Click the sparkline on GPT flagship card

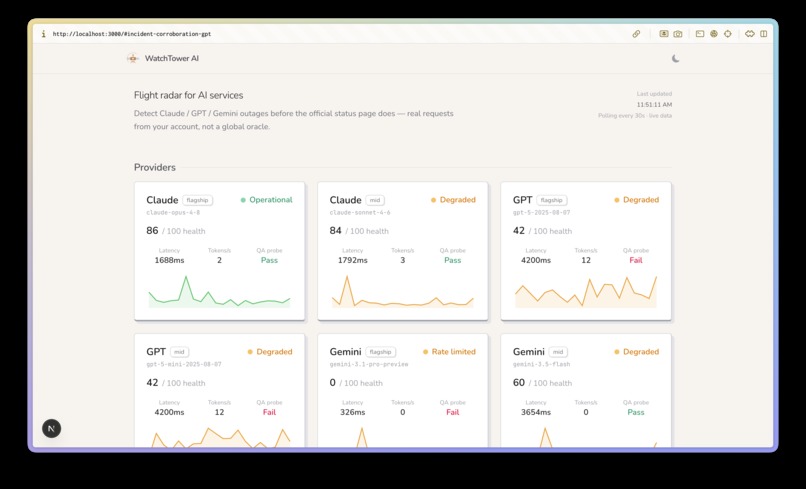(586, 292)
